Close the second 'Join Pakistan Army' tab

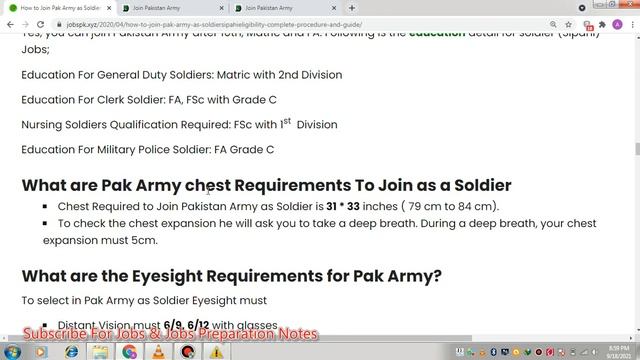(222, 8)
